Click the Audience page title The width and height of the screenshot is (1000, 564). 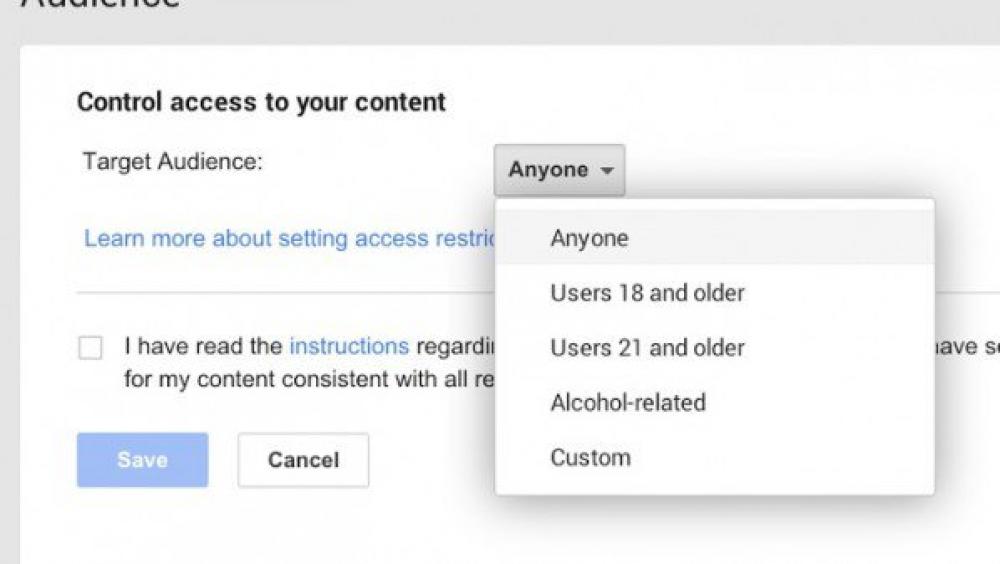pos(100,5)
